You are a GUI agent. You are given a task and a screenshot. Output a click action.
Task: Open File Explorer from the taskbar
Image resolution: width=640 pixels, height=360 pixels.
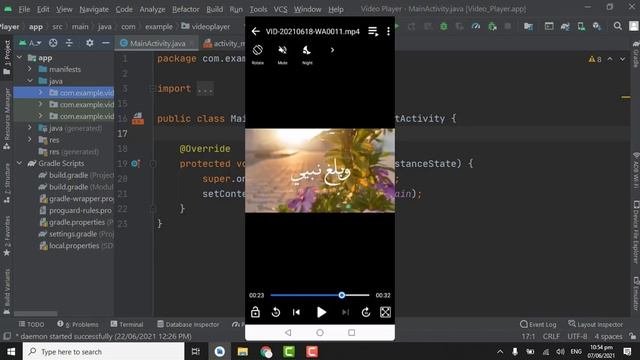(x=243, y=351)
